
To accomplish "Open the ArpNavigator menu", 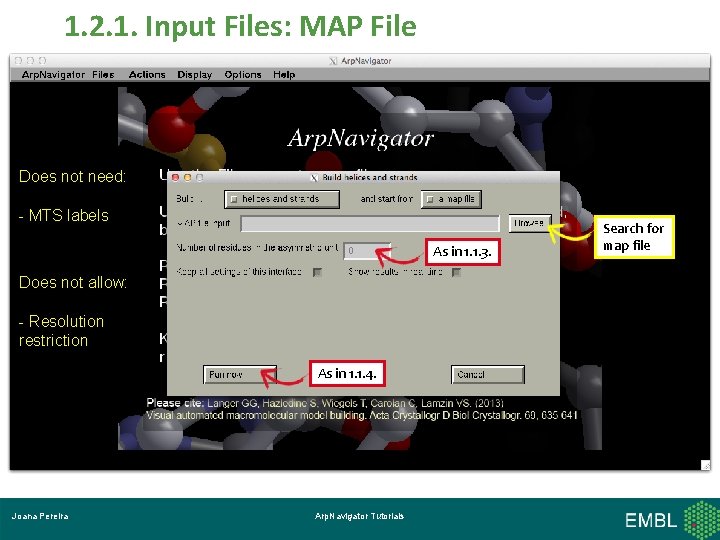I will click(53, 74).
